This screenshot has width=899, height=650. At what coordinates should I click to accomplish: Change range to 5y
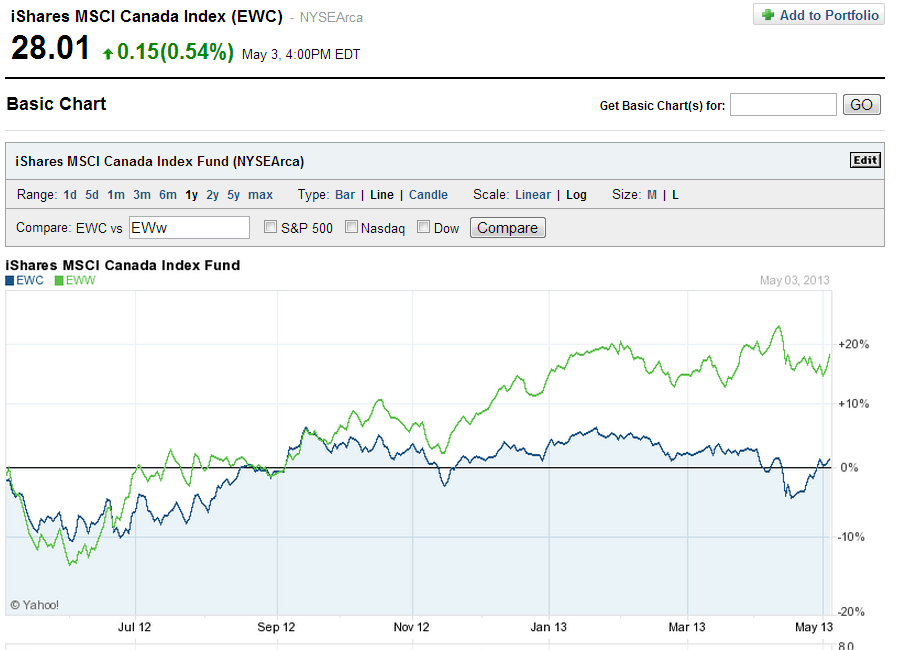(233, 195)
